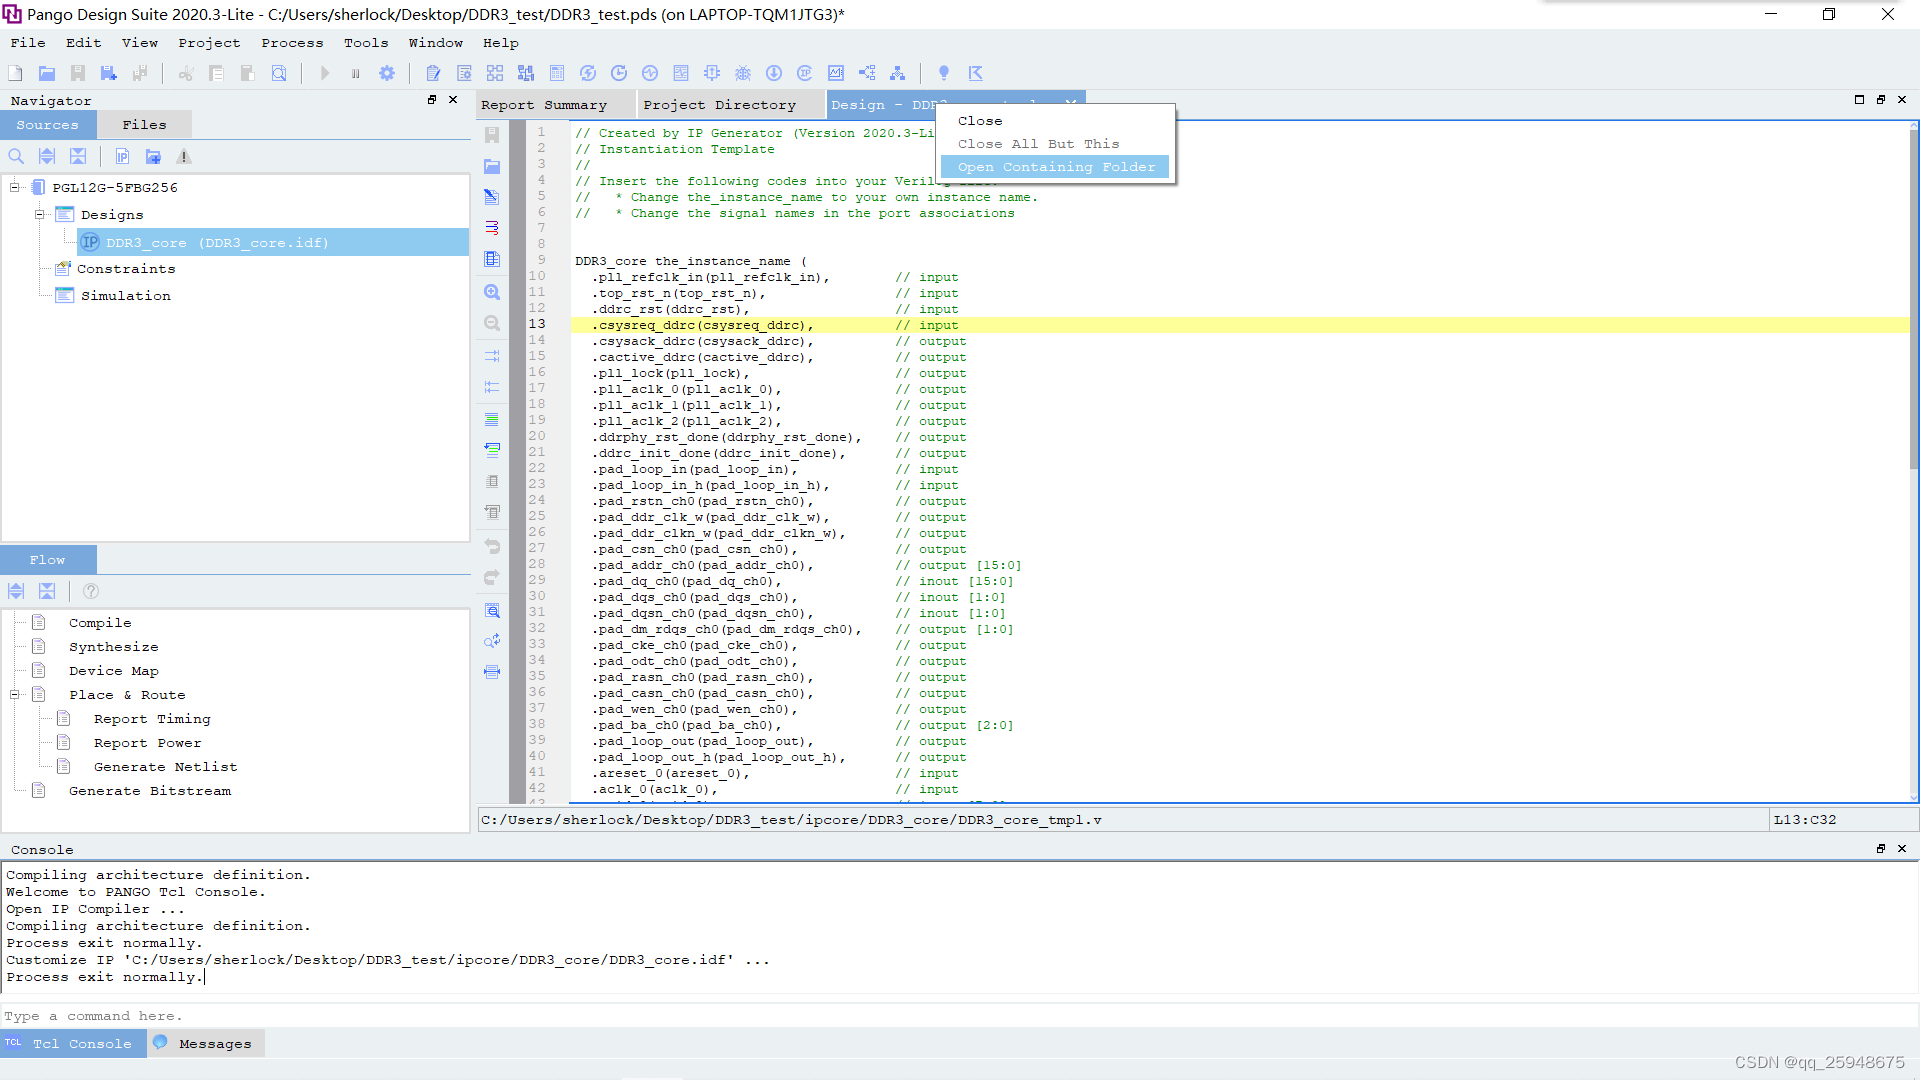
Task: Click the Flow panel help icon
Action: [91, 591]
